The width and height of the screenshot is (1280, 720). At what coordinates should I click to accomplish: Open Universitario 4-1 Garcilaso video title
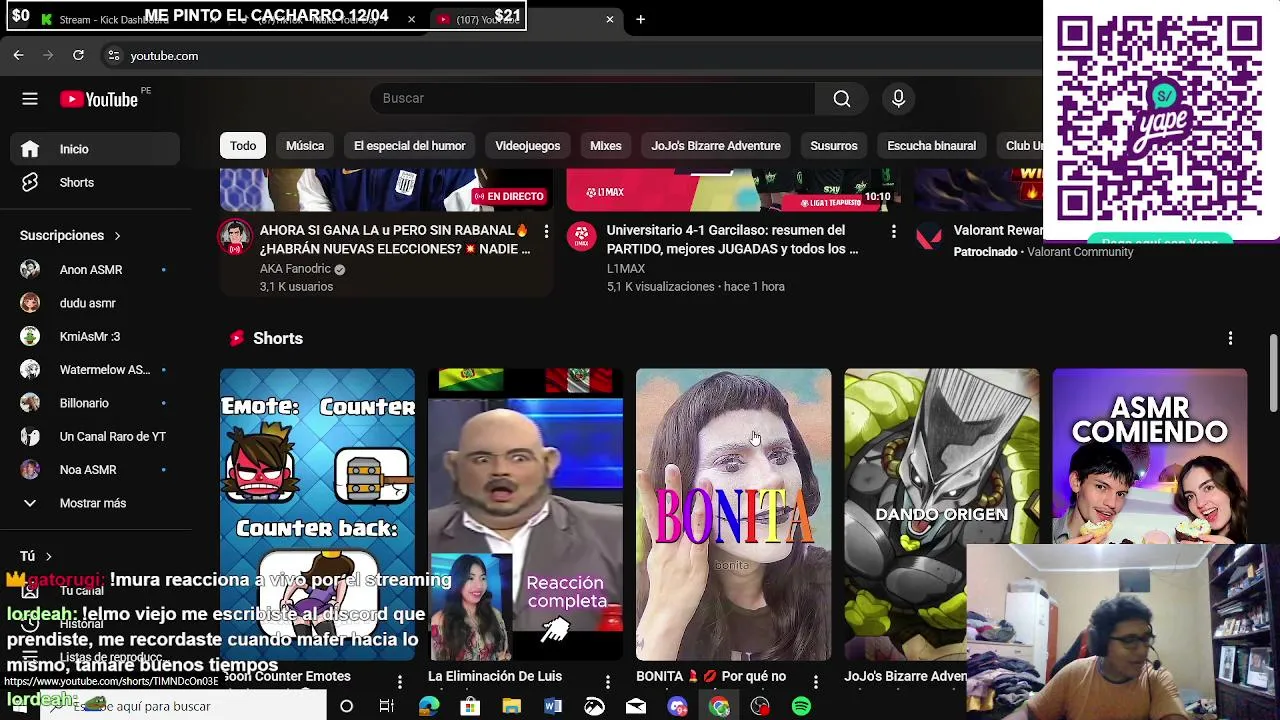pyautogui.click(x=732, y=240)
